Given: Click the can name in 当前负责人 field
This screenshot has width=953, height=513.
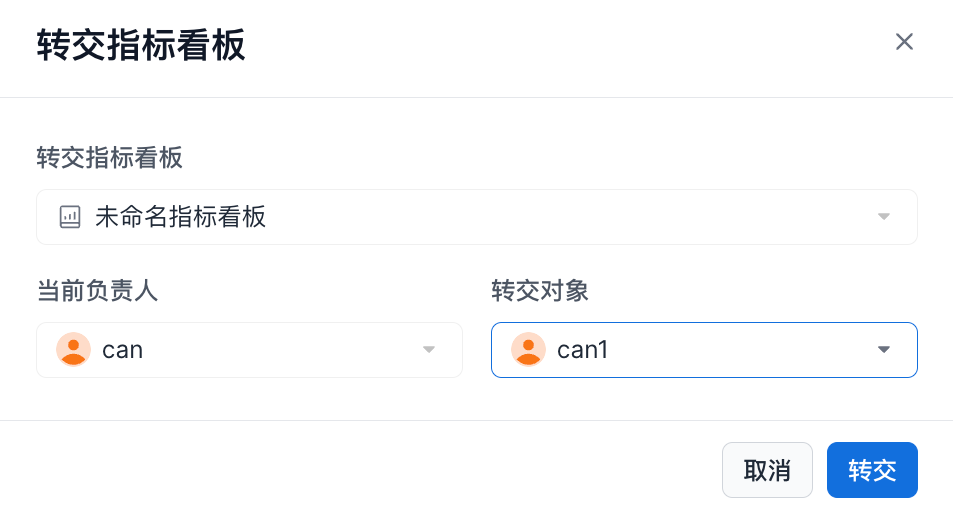Looking at the screenshot, I should tap(123, 349).
